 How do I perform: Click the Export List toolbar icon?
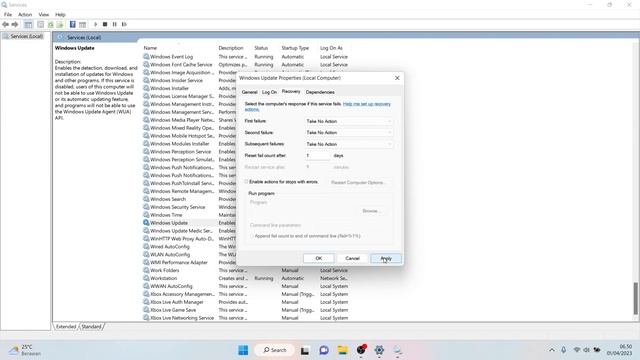(60, 24)
